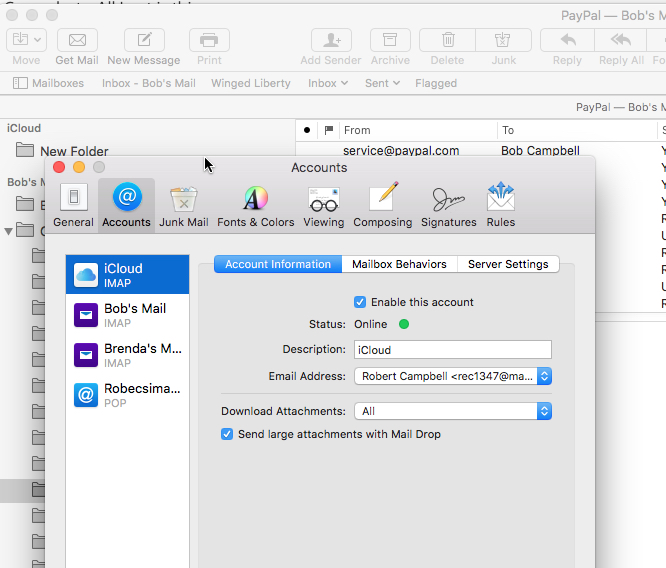Open Inbox - Bob's Mail favorite
The image size is (666, 568).
coord(149,83)
